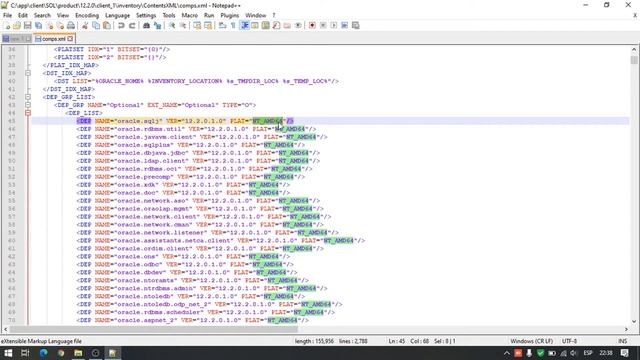
Task: Open the Windows Start menu
Action: point(8,353)
